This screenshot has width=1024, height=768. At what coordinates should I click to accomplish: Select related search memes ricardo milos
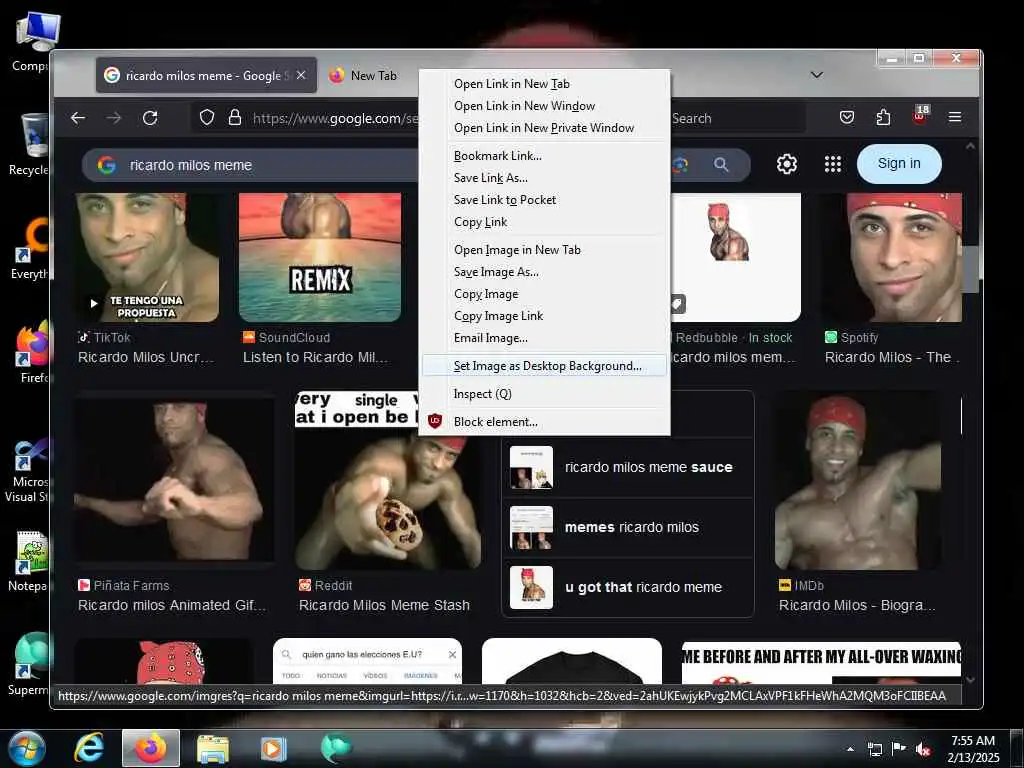(x=628, y=528)
